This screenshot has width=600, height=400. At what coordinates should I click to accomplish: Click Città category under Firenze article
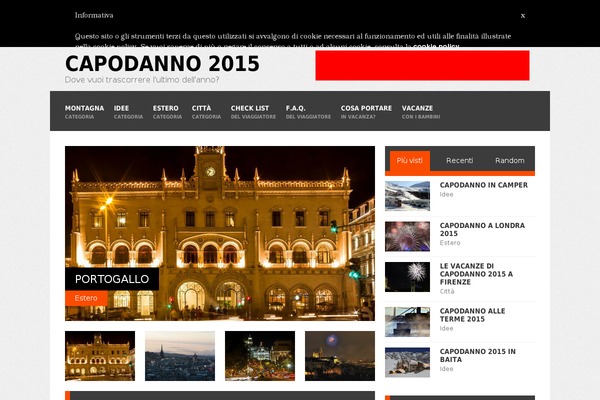[x=447, y=292]
